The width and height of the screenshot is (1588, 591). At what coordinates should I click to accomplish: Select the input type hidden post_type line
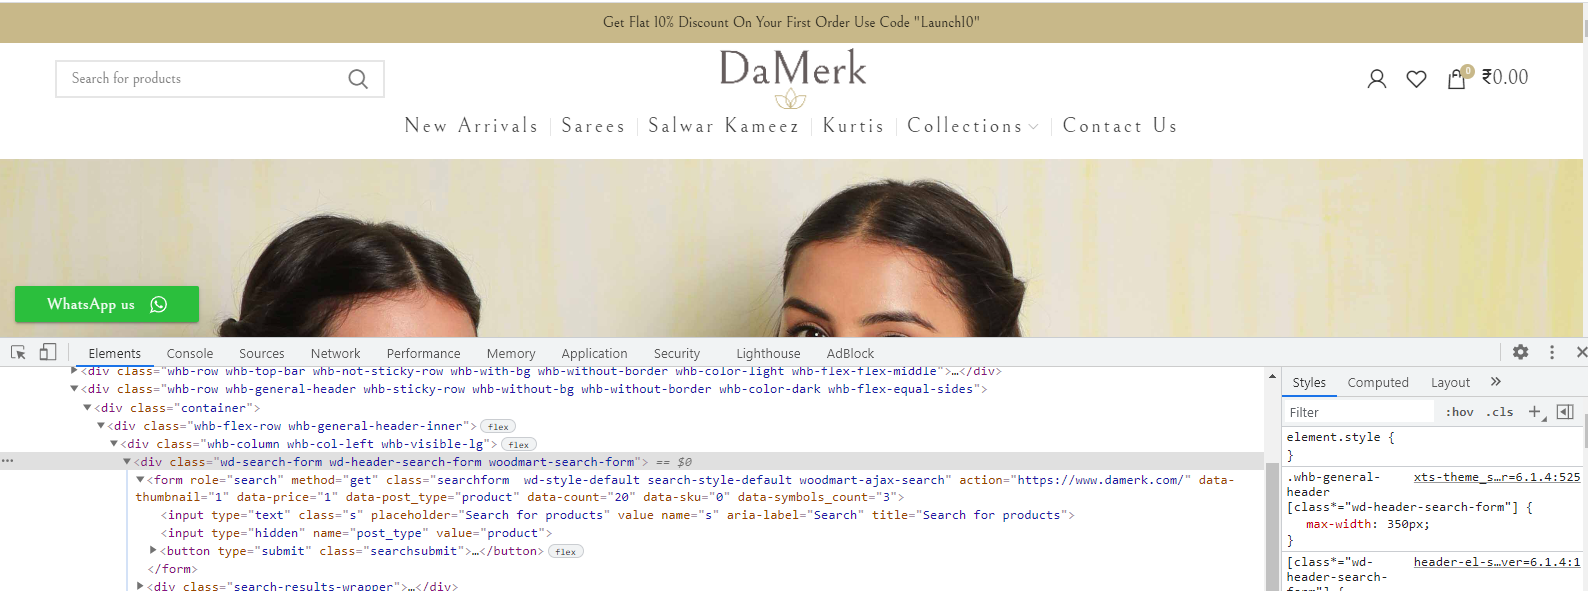(x=356, y=533)
